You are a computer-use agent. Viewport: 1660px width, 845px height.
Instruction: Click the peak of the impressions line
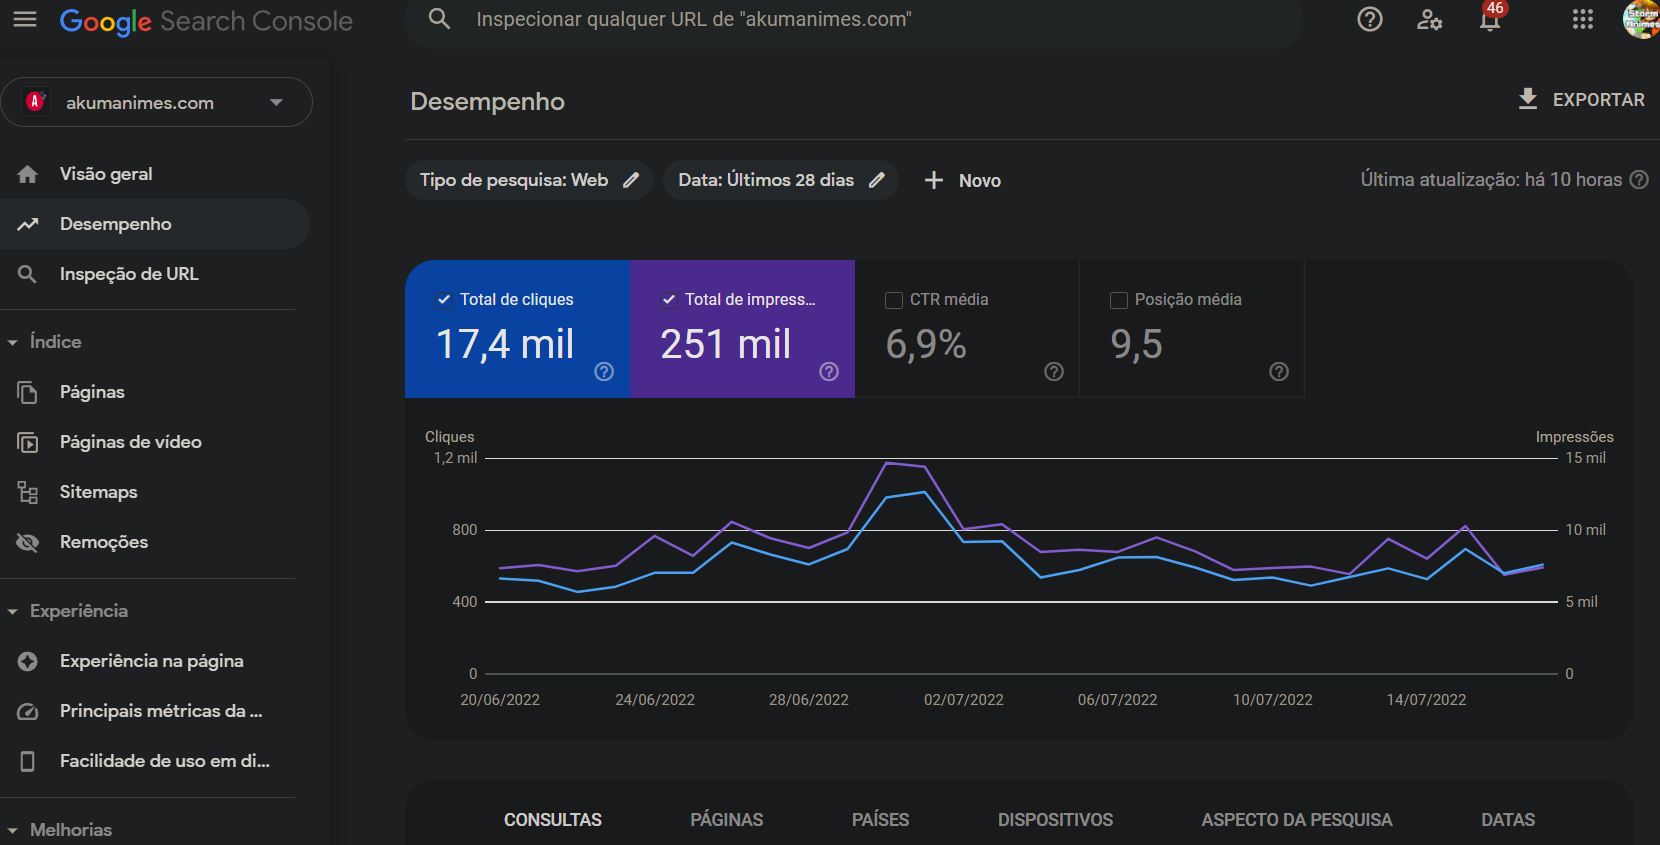click(887, 463)
